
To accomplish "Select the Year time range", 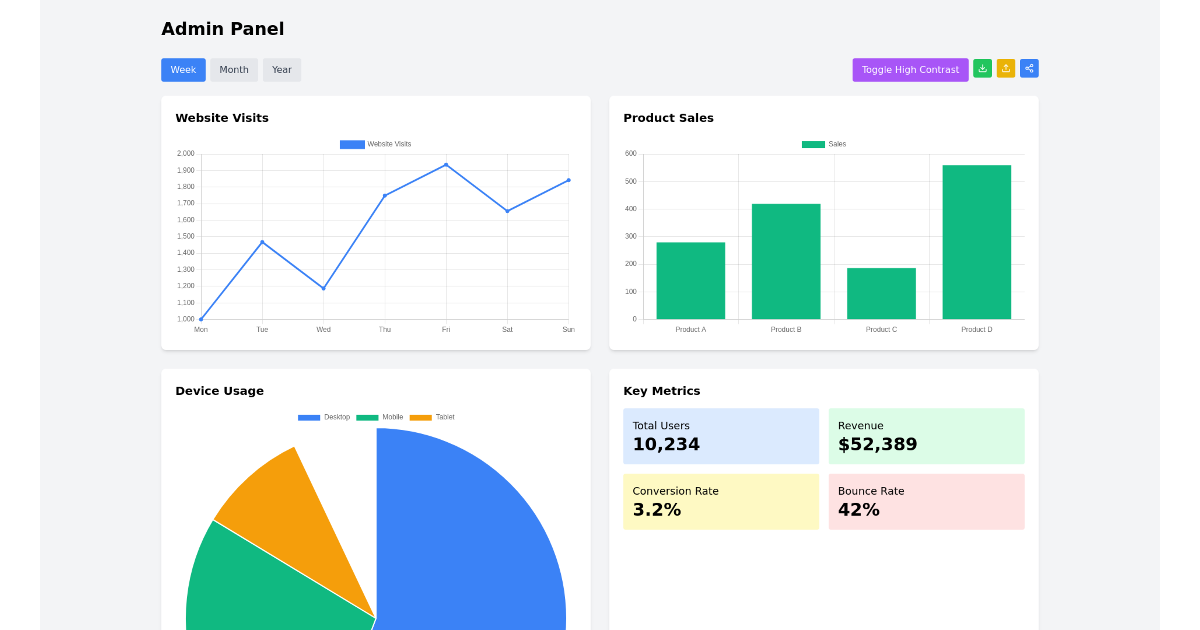I will tap(281, 69).
